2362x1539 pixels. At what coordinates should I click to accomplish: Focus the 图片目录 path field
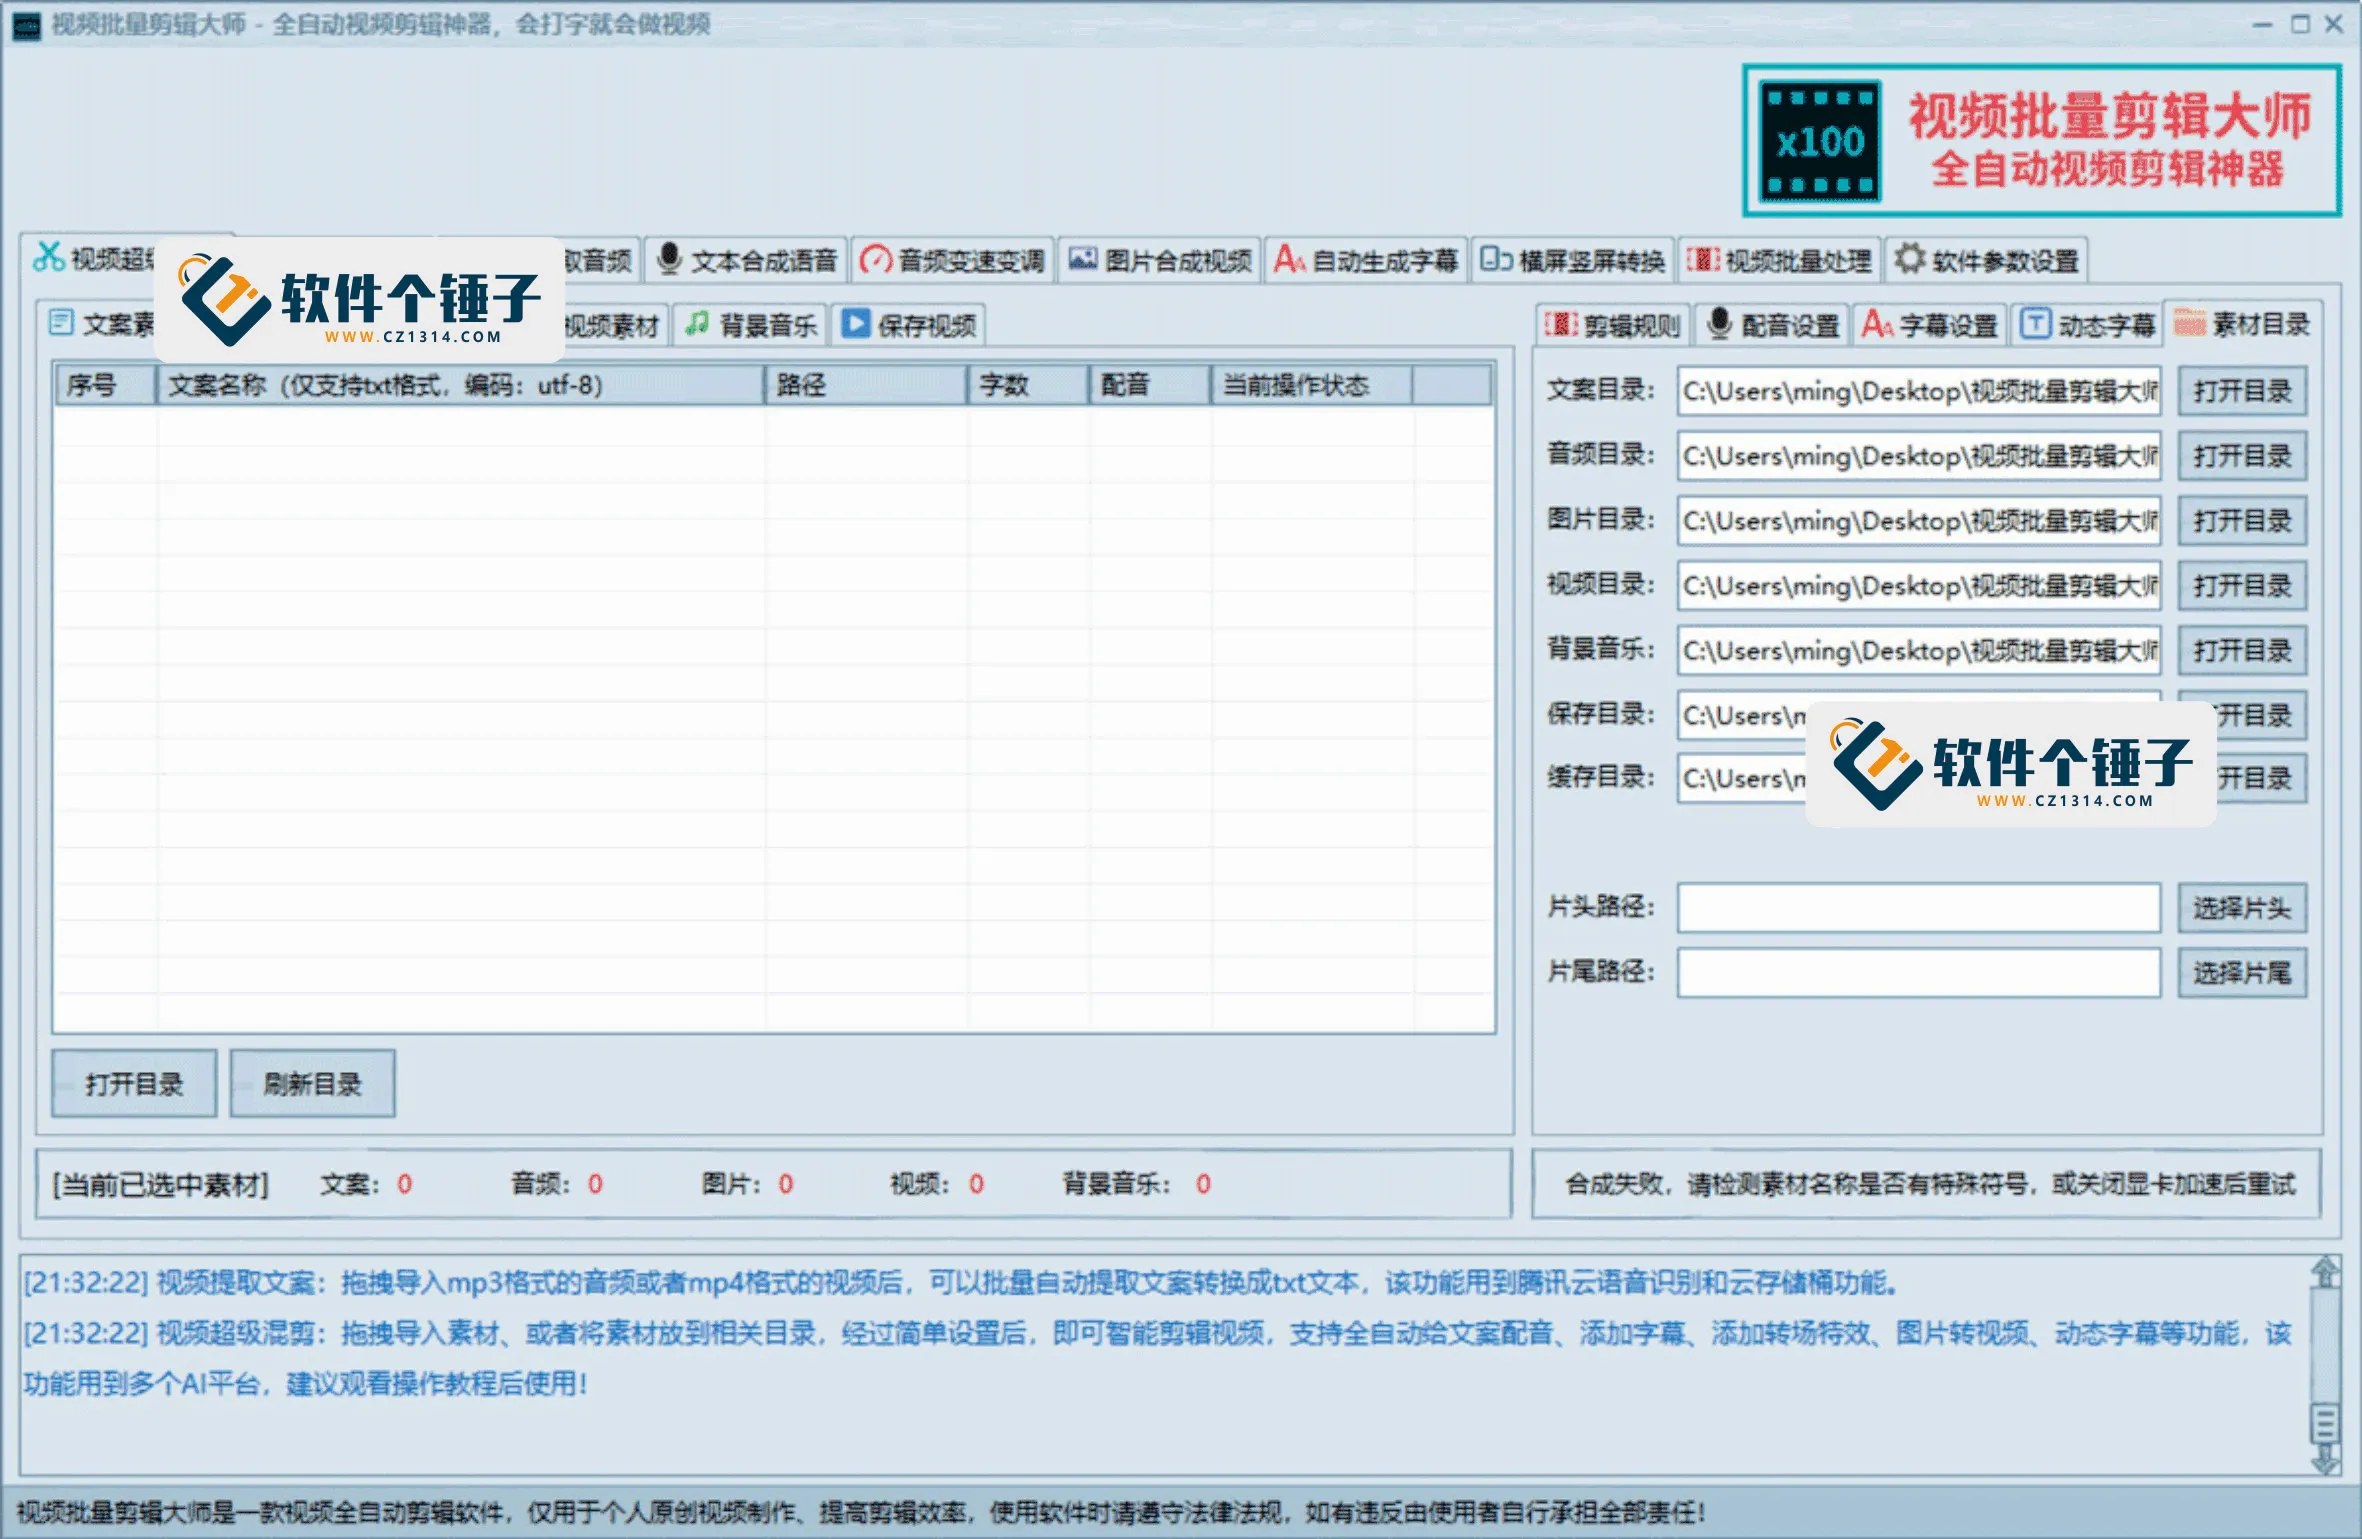1919,521
